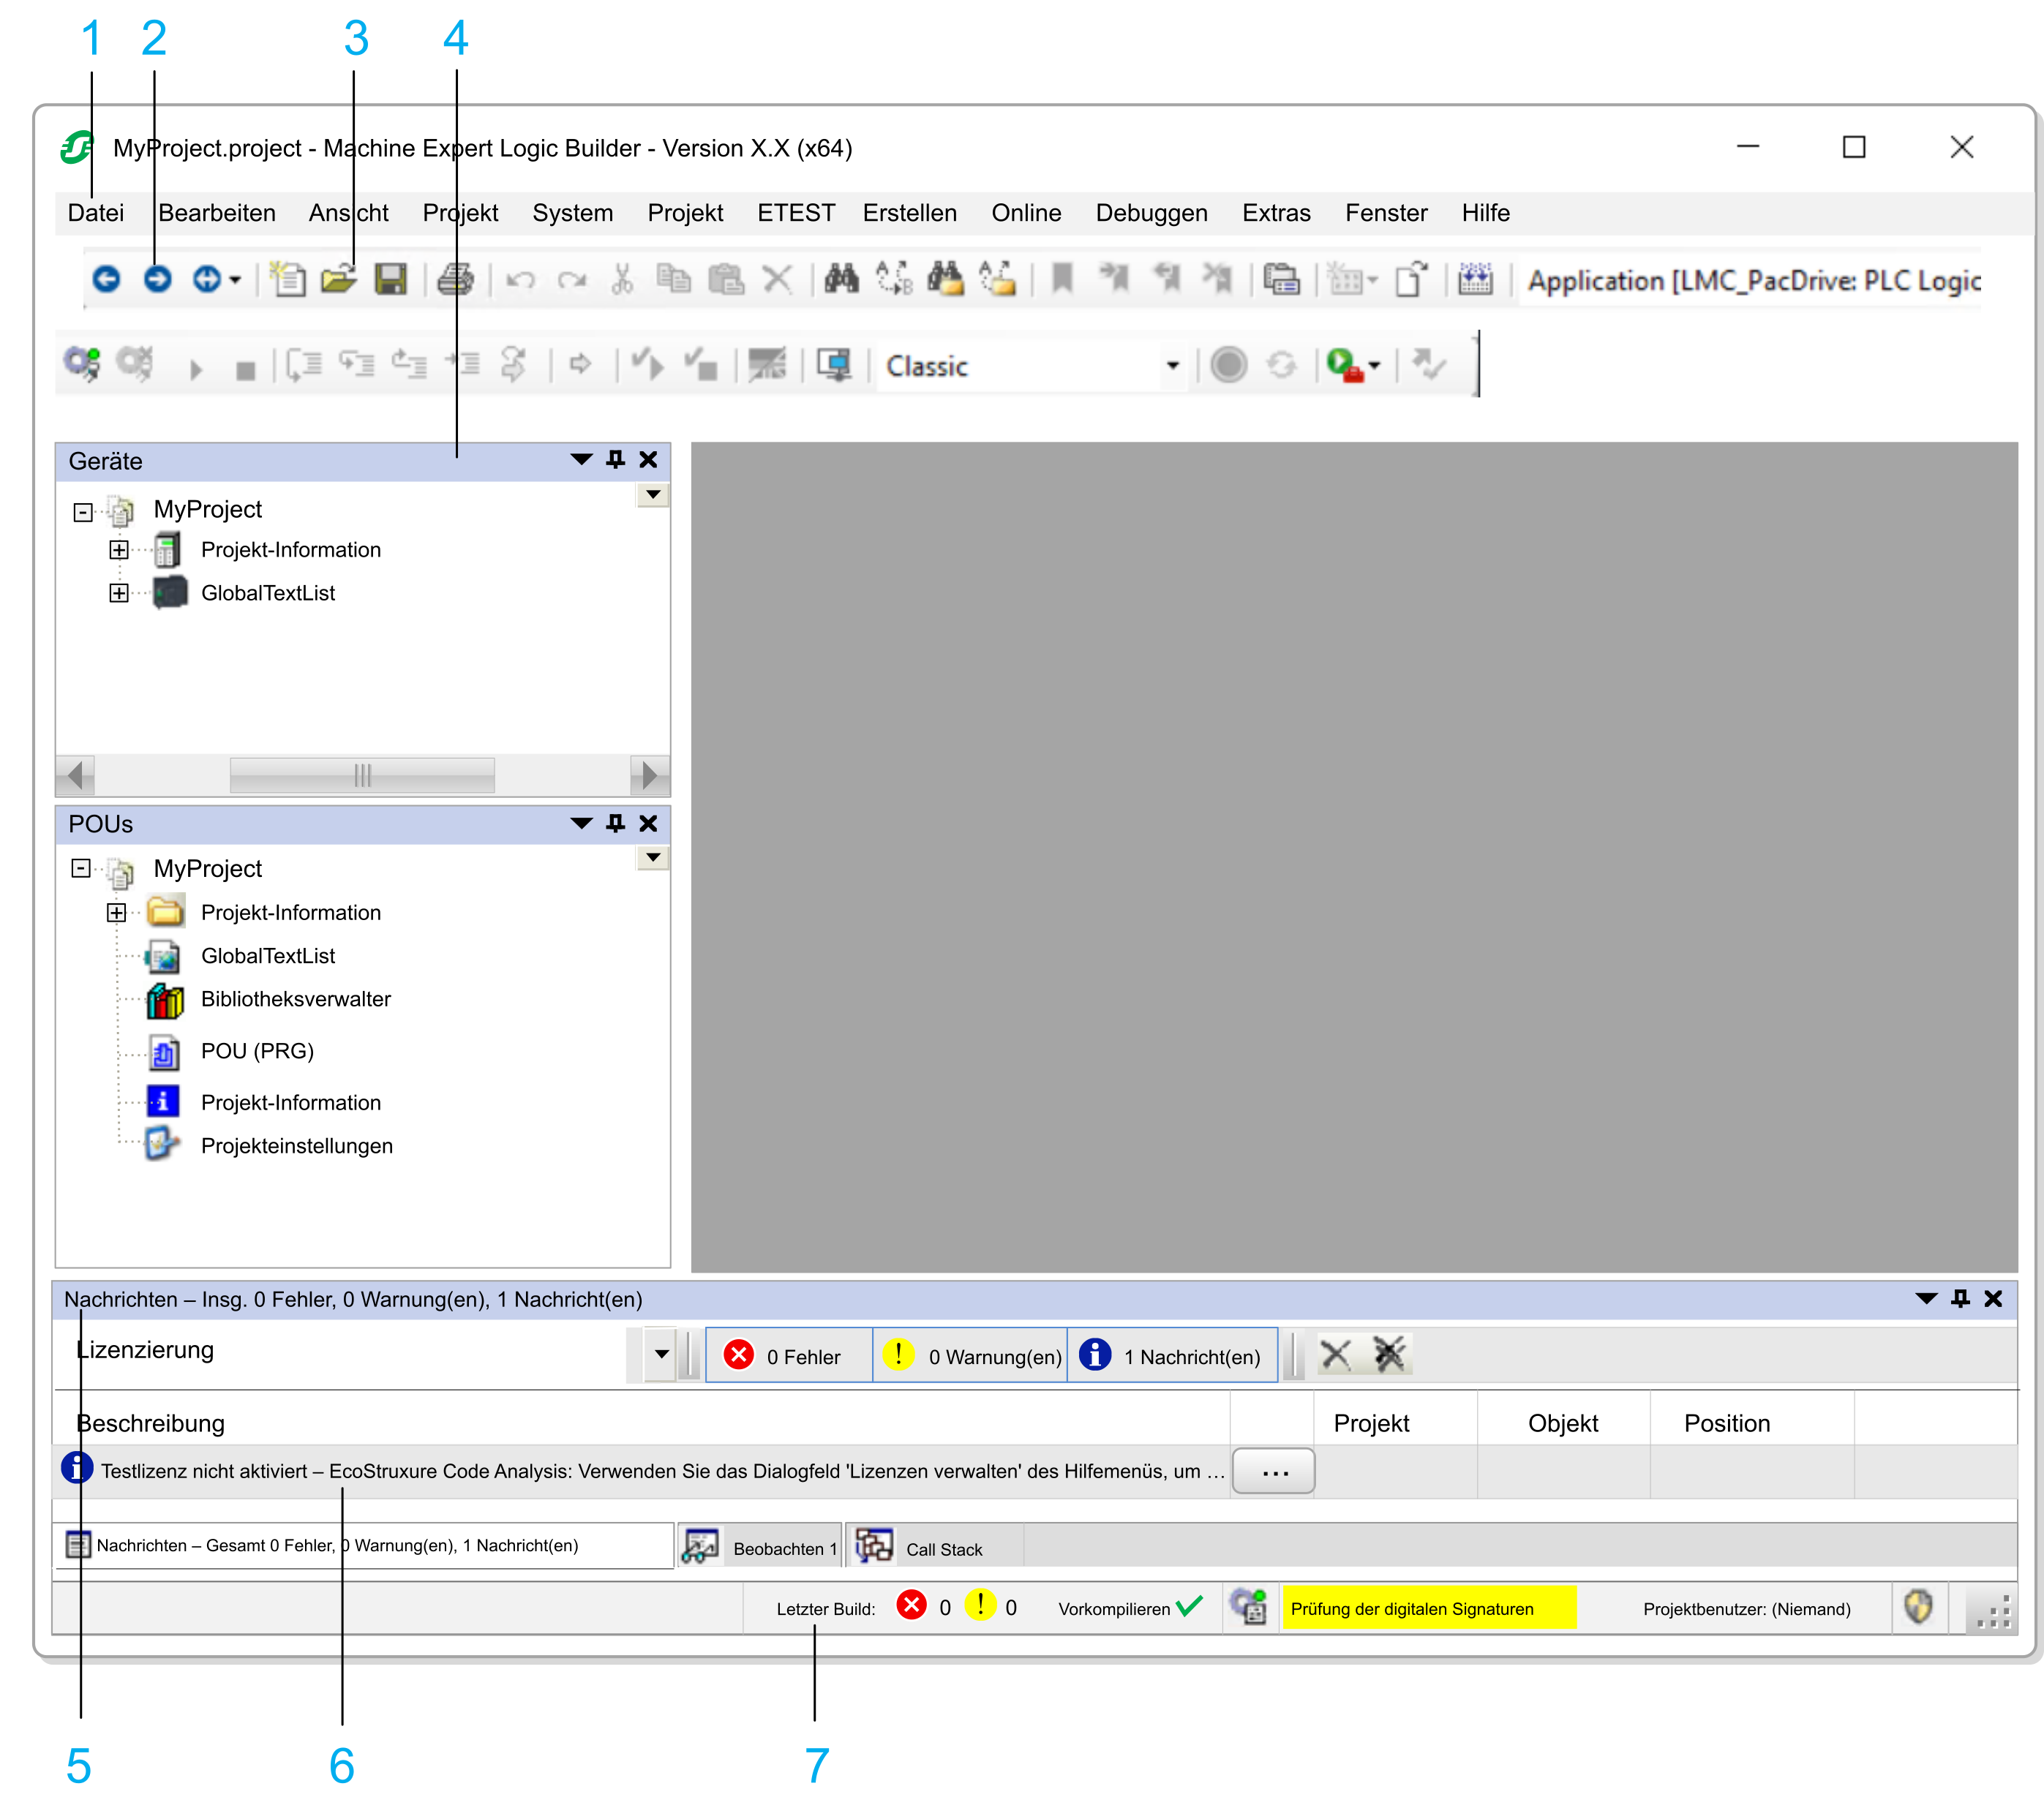This screenshot has width=2044, height=1808.
Task: Click the New Project toolbar icon
Action: pyautogui.click(x=288, y=279)
